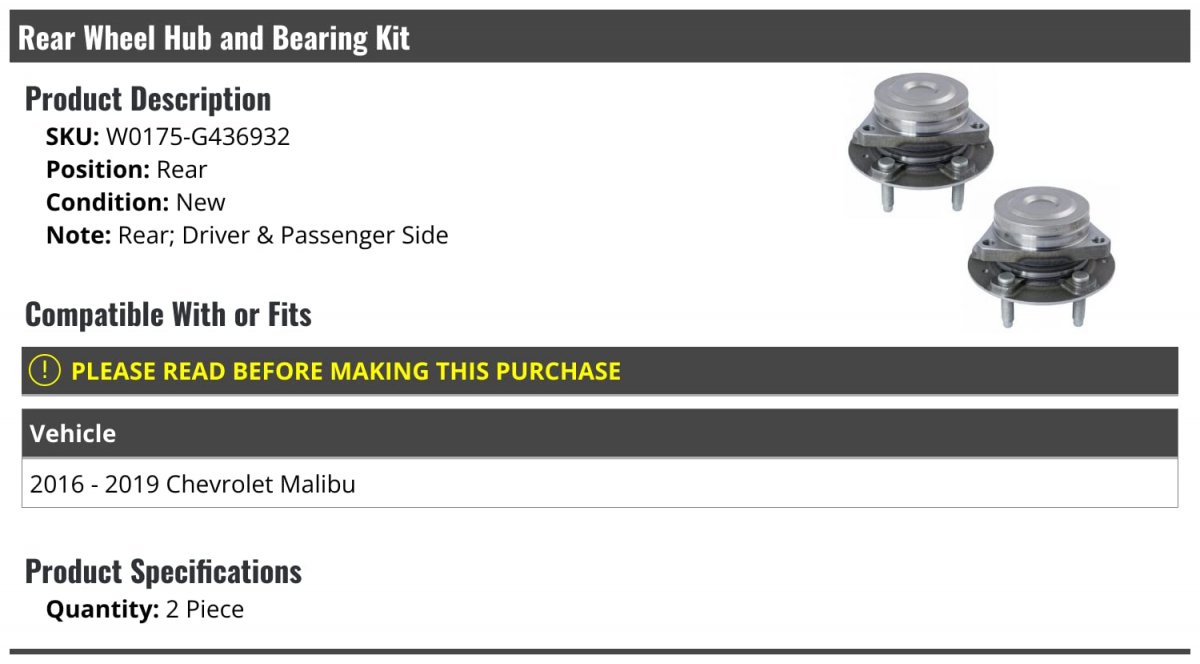Click the PLEASE READ BEFORE MAKING THIS PURCHASE banner
1200x664 pixels.
[x=346, y=371]
